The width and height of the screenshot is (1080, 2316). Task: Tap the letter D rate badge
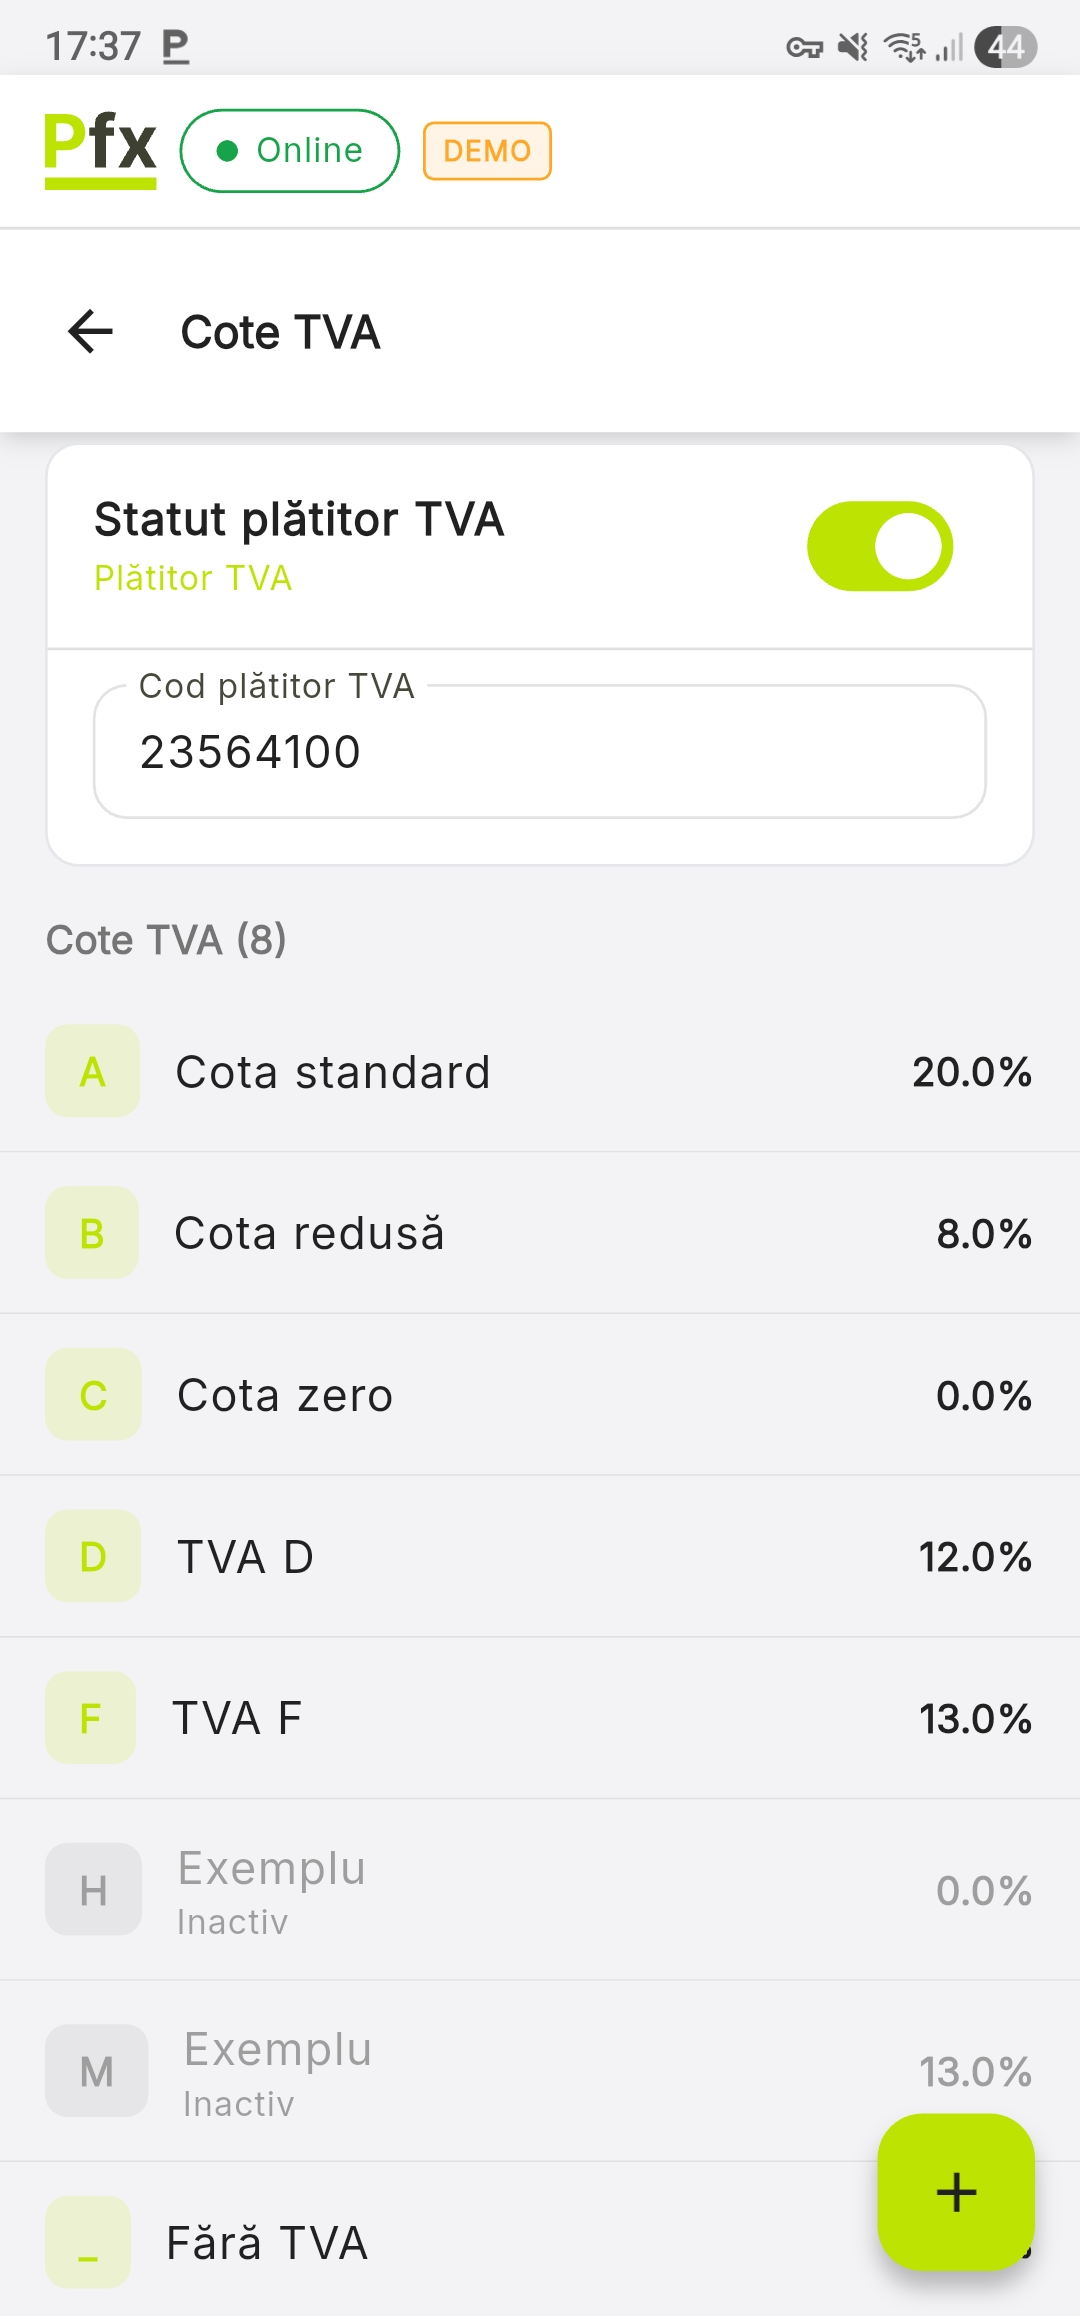point(93,1556)
